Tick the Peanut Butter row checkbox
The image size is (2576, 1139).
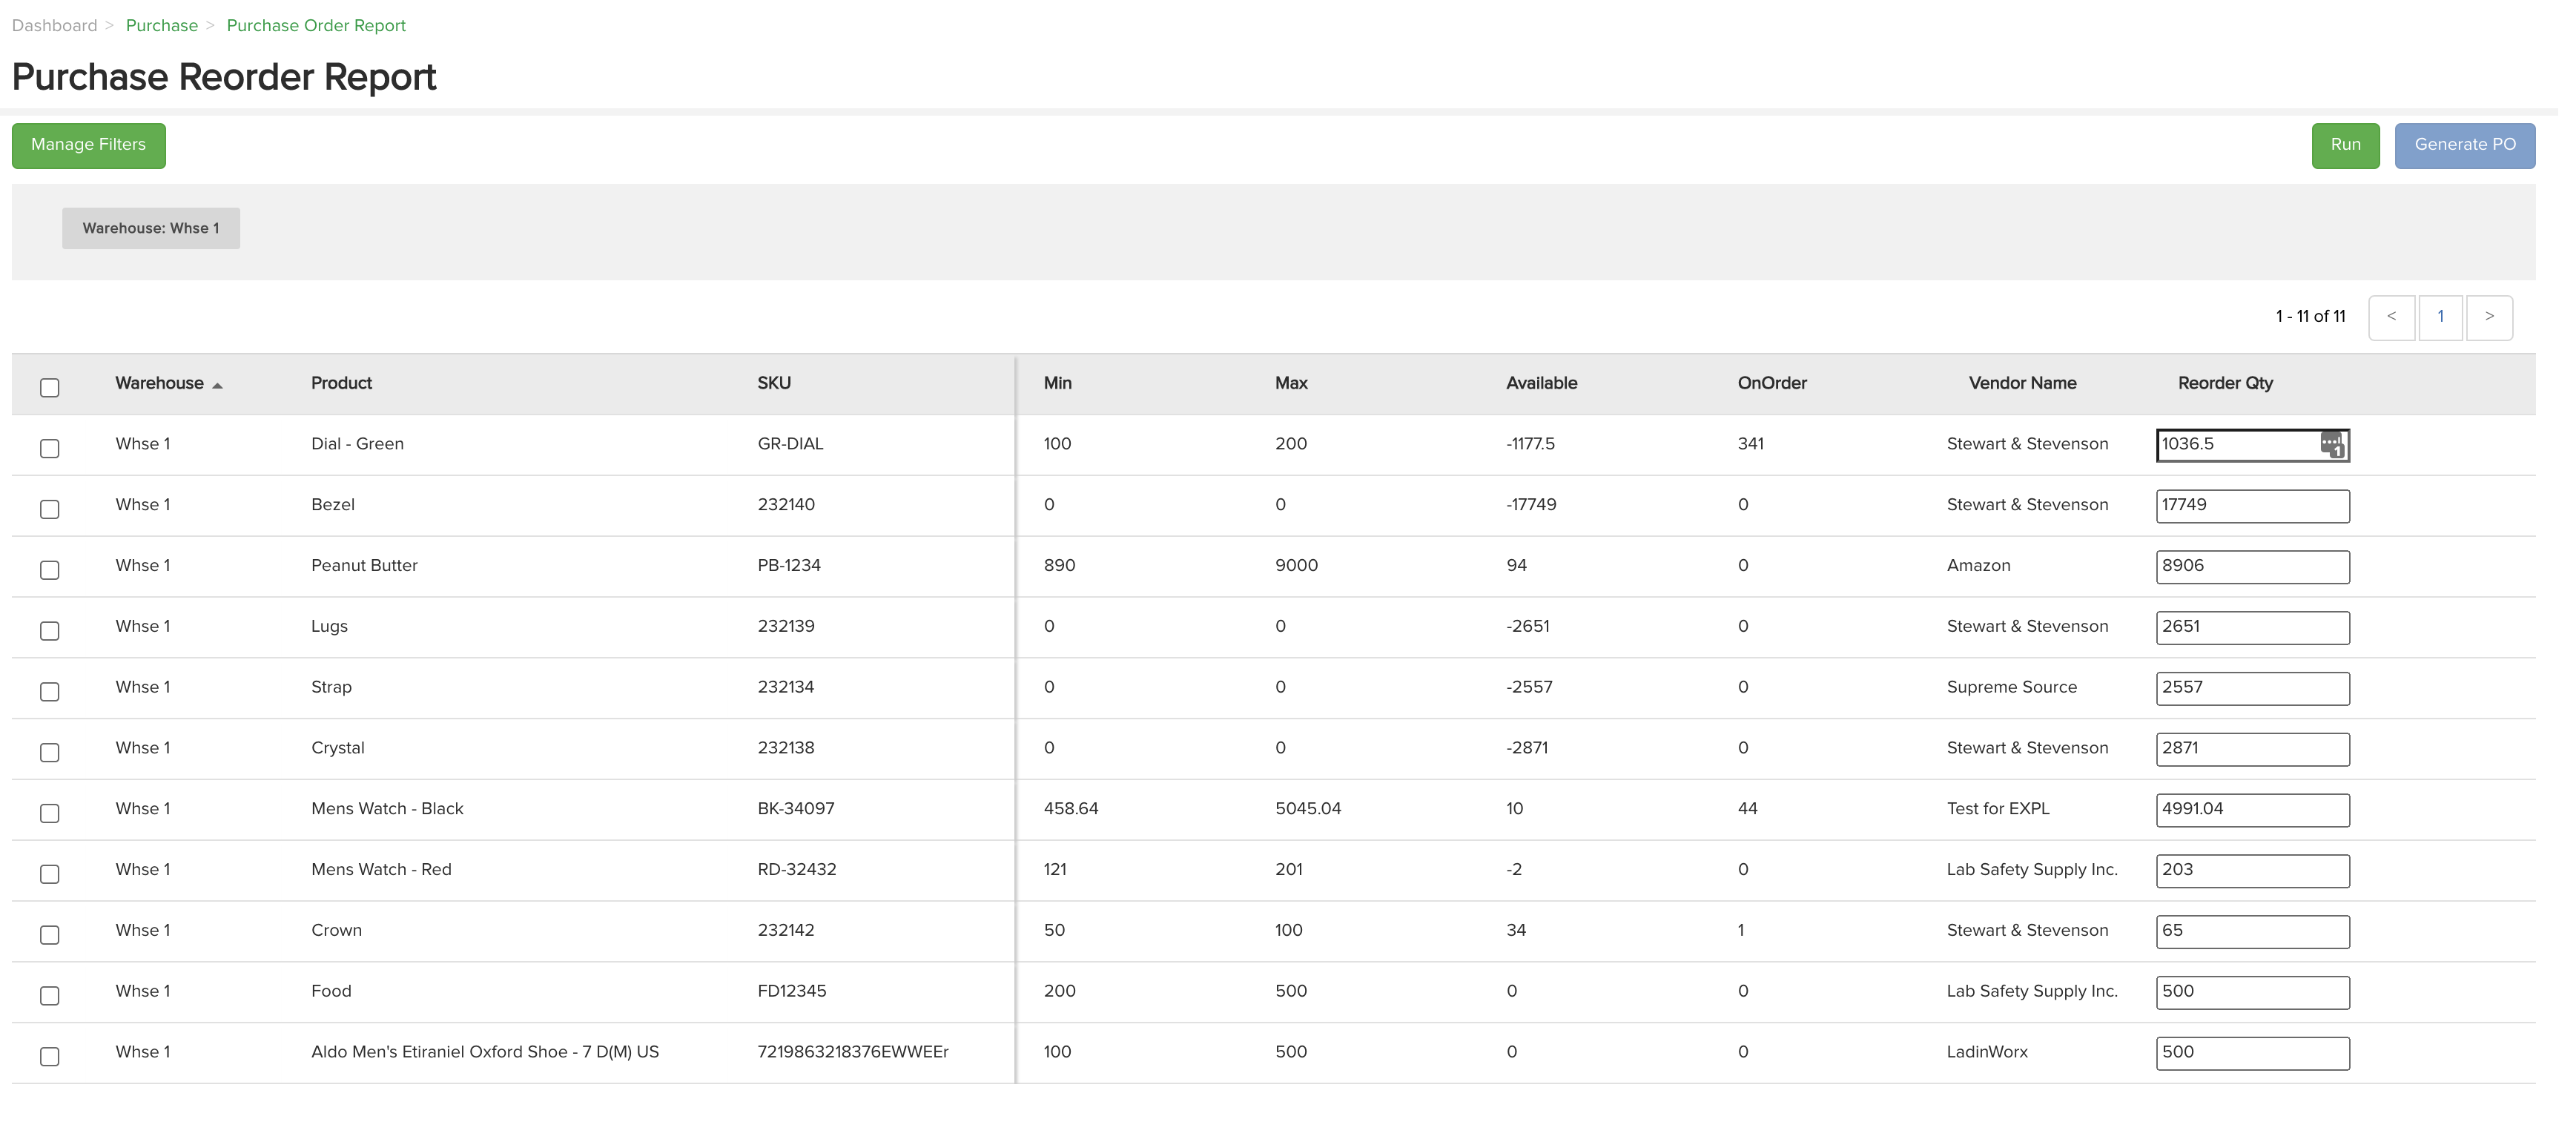50,570
